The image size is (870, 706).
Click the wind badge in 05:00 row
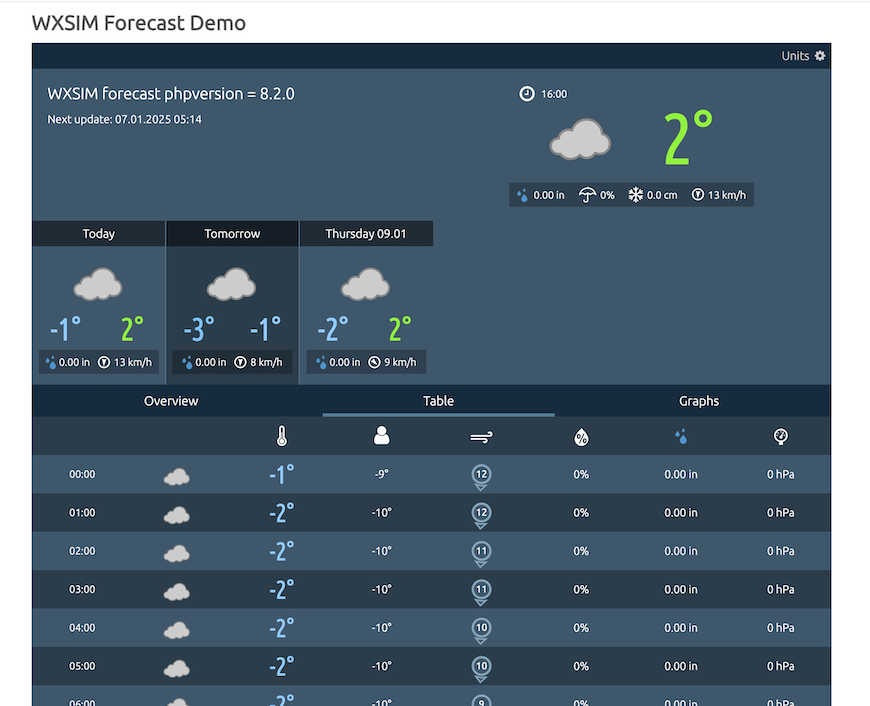(x=481, y=668)
